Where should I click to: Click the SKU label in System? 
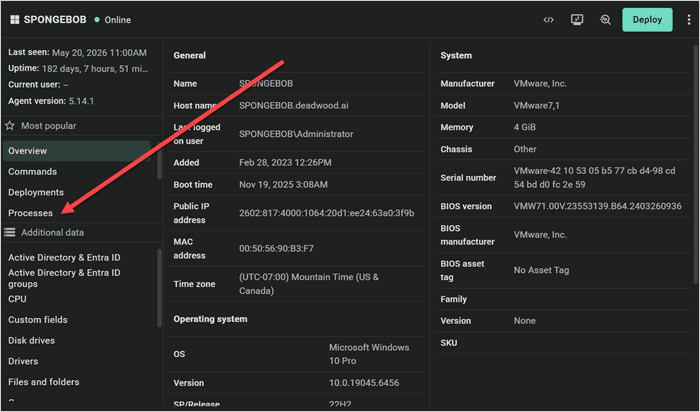click(449, 343)
